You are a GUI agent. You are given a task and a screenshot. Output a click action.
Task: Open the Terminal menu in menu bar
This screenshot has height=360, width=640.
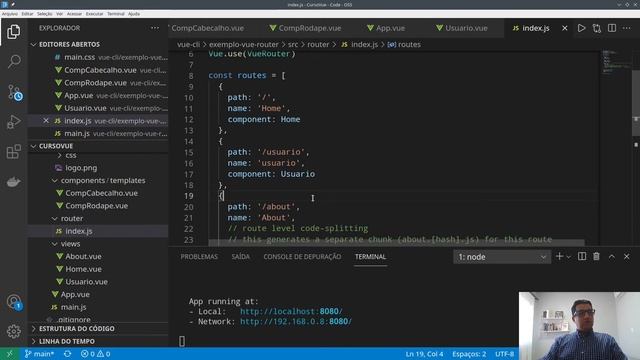pos(116,14)
